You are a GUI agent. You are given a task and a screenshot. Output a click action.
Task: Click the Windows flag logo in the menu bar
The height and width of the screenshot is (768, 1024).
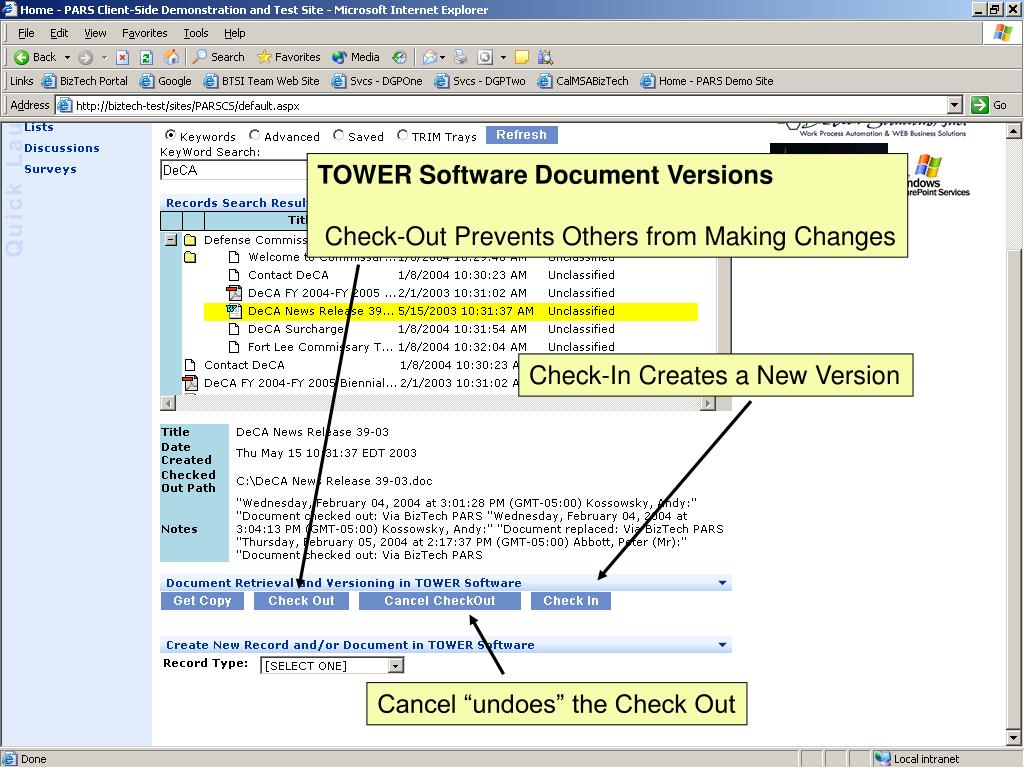1002,33
